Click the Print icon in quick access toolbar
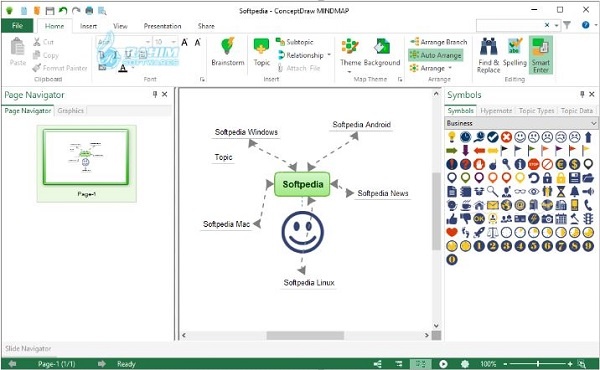 (89, 11)
